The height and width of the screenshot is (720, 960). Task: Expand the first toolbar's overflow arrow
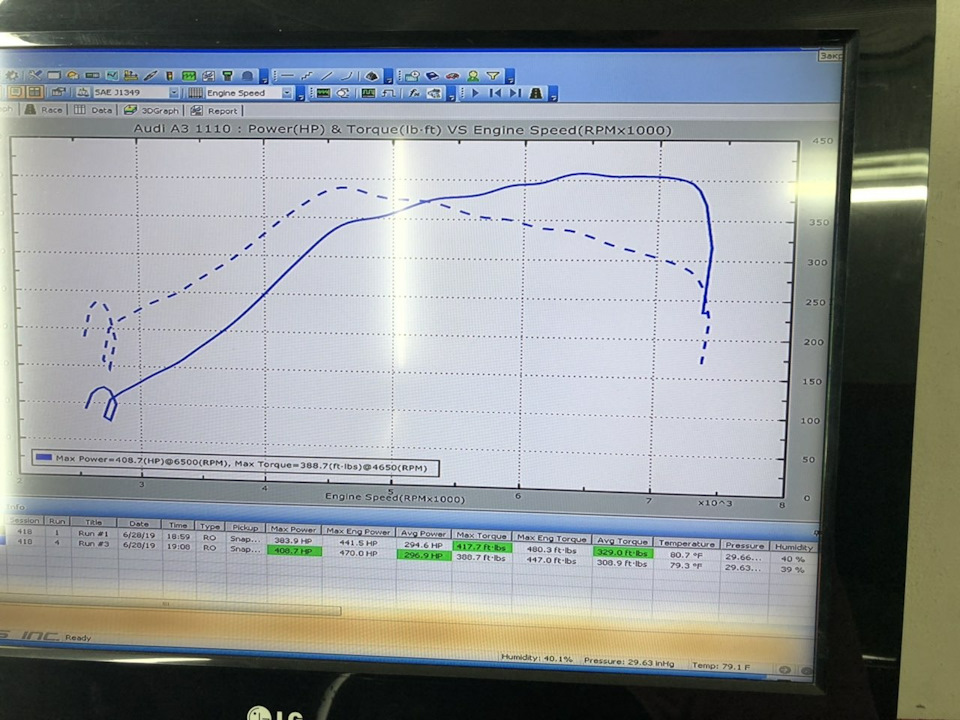(264, 78)
